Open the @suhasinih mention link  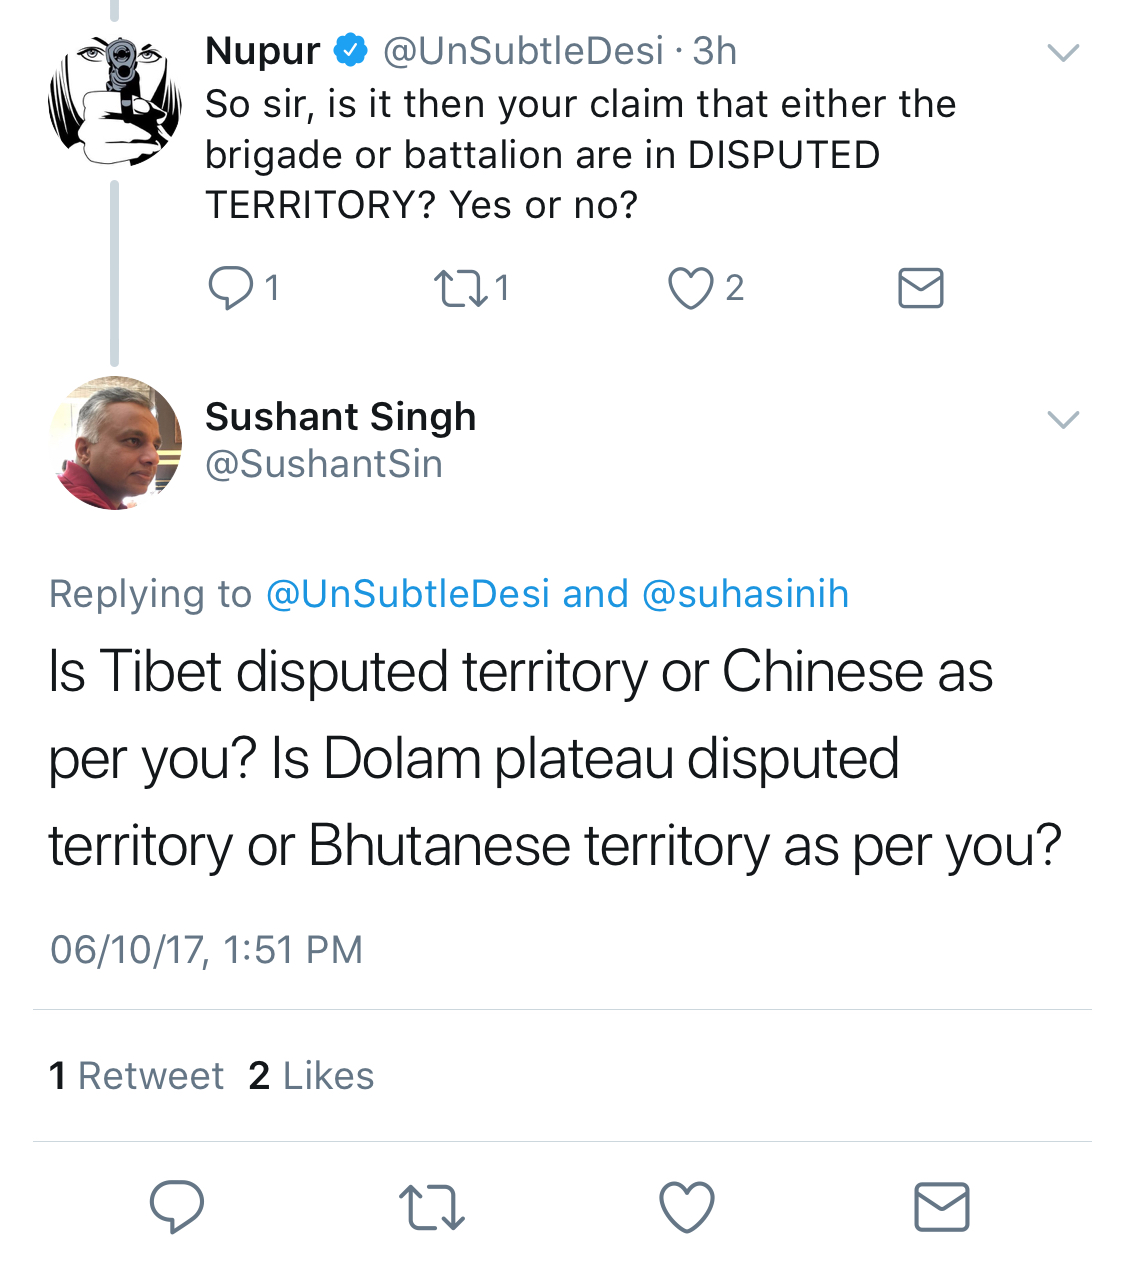coord(745,594)
